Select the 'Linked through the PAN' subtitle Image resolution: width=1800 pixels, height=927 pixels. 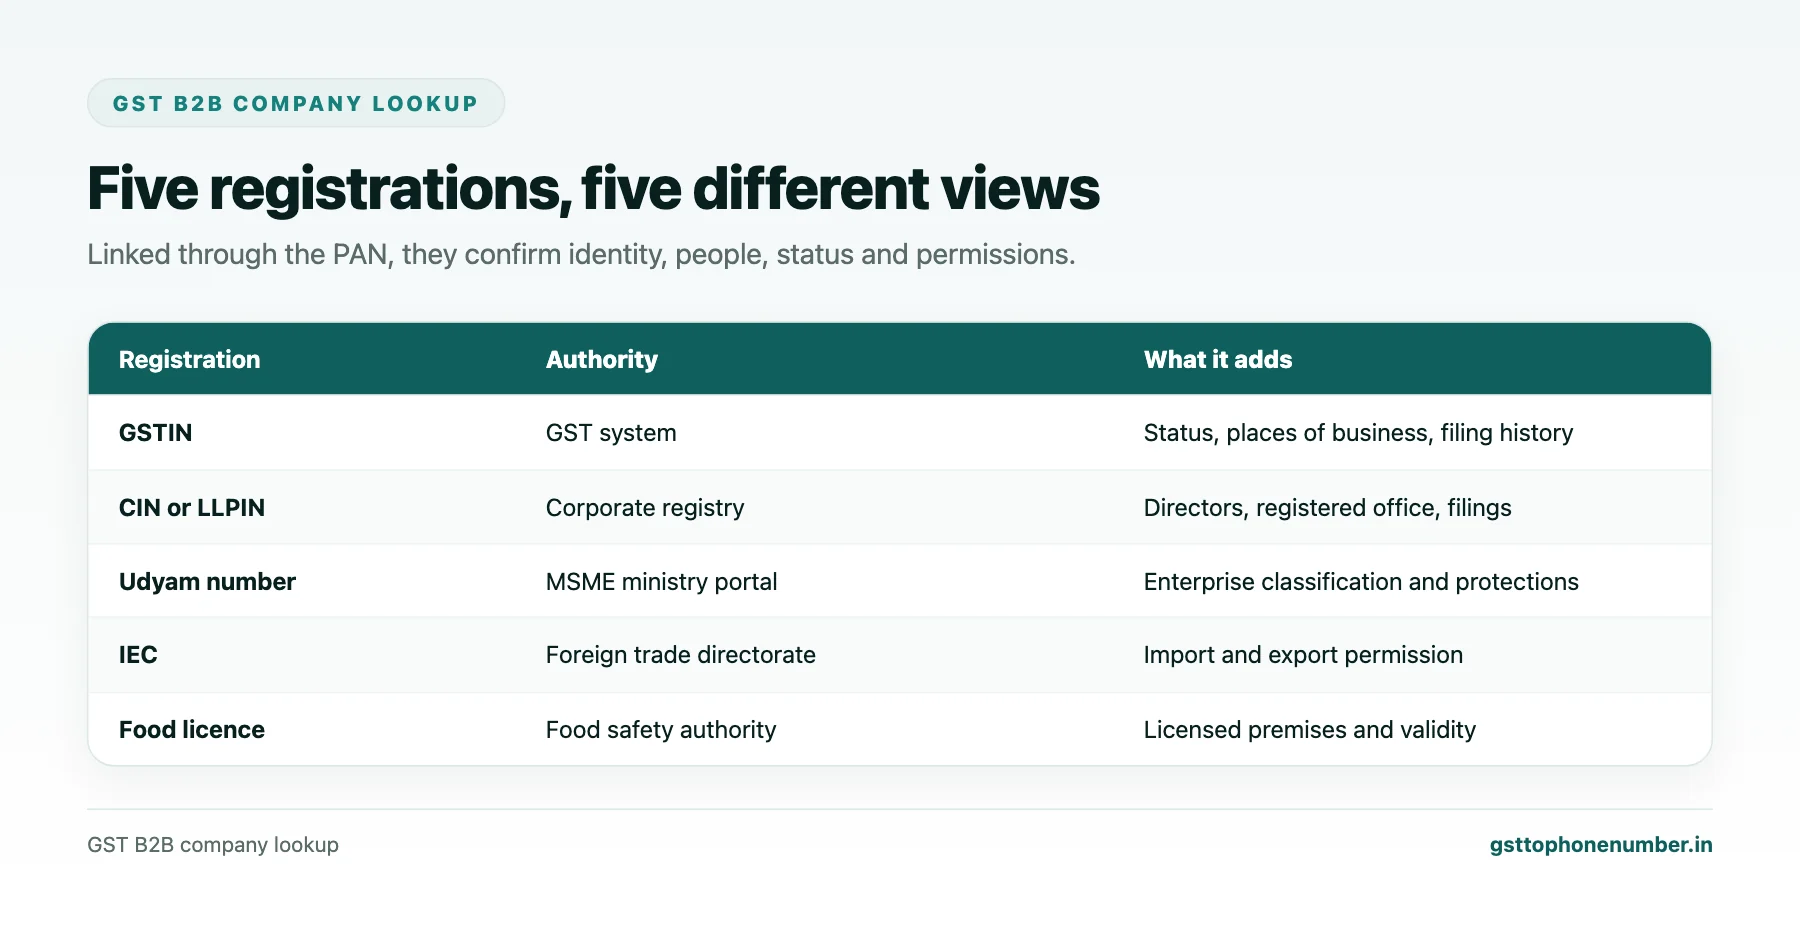coord(581,255)
